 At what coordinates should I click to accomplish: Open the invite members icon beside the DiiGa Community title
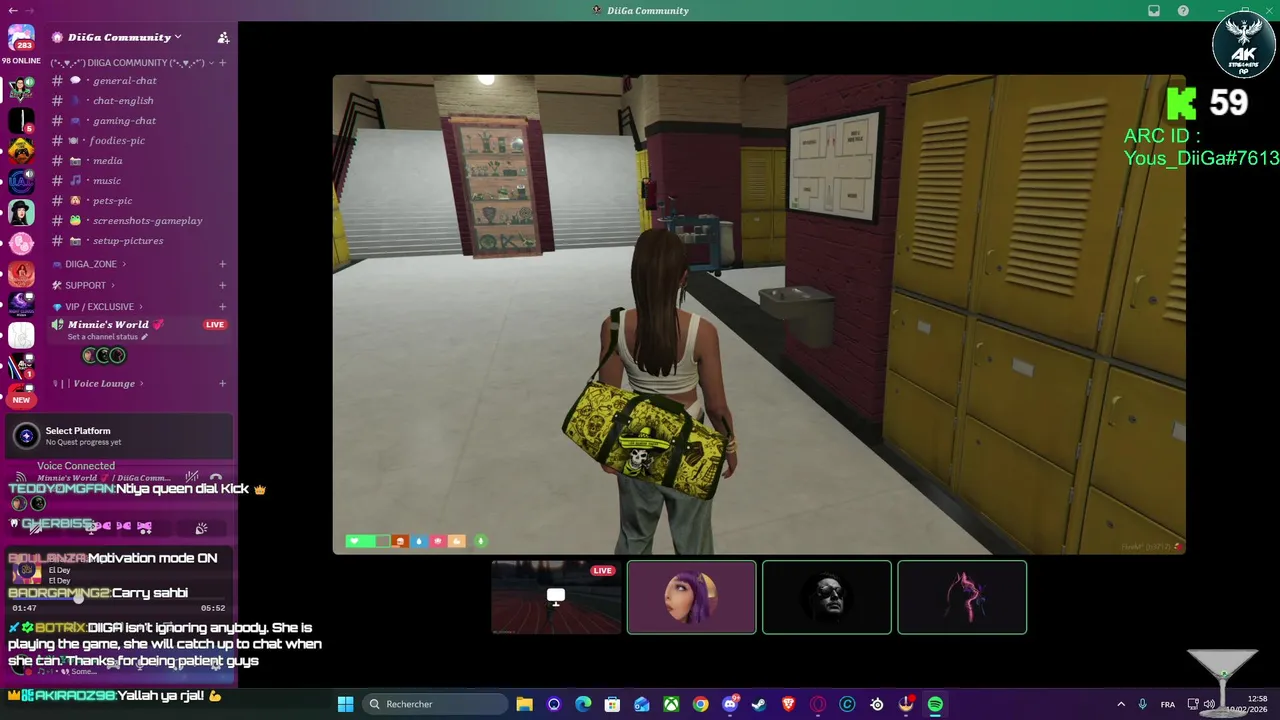coord(223,38)
